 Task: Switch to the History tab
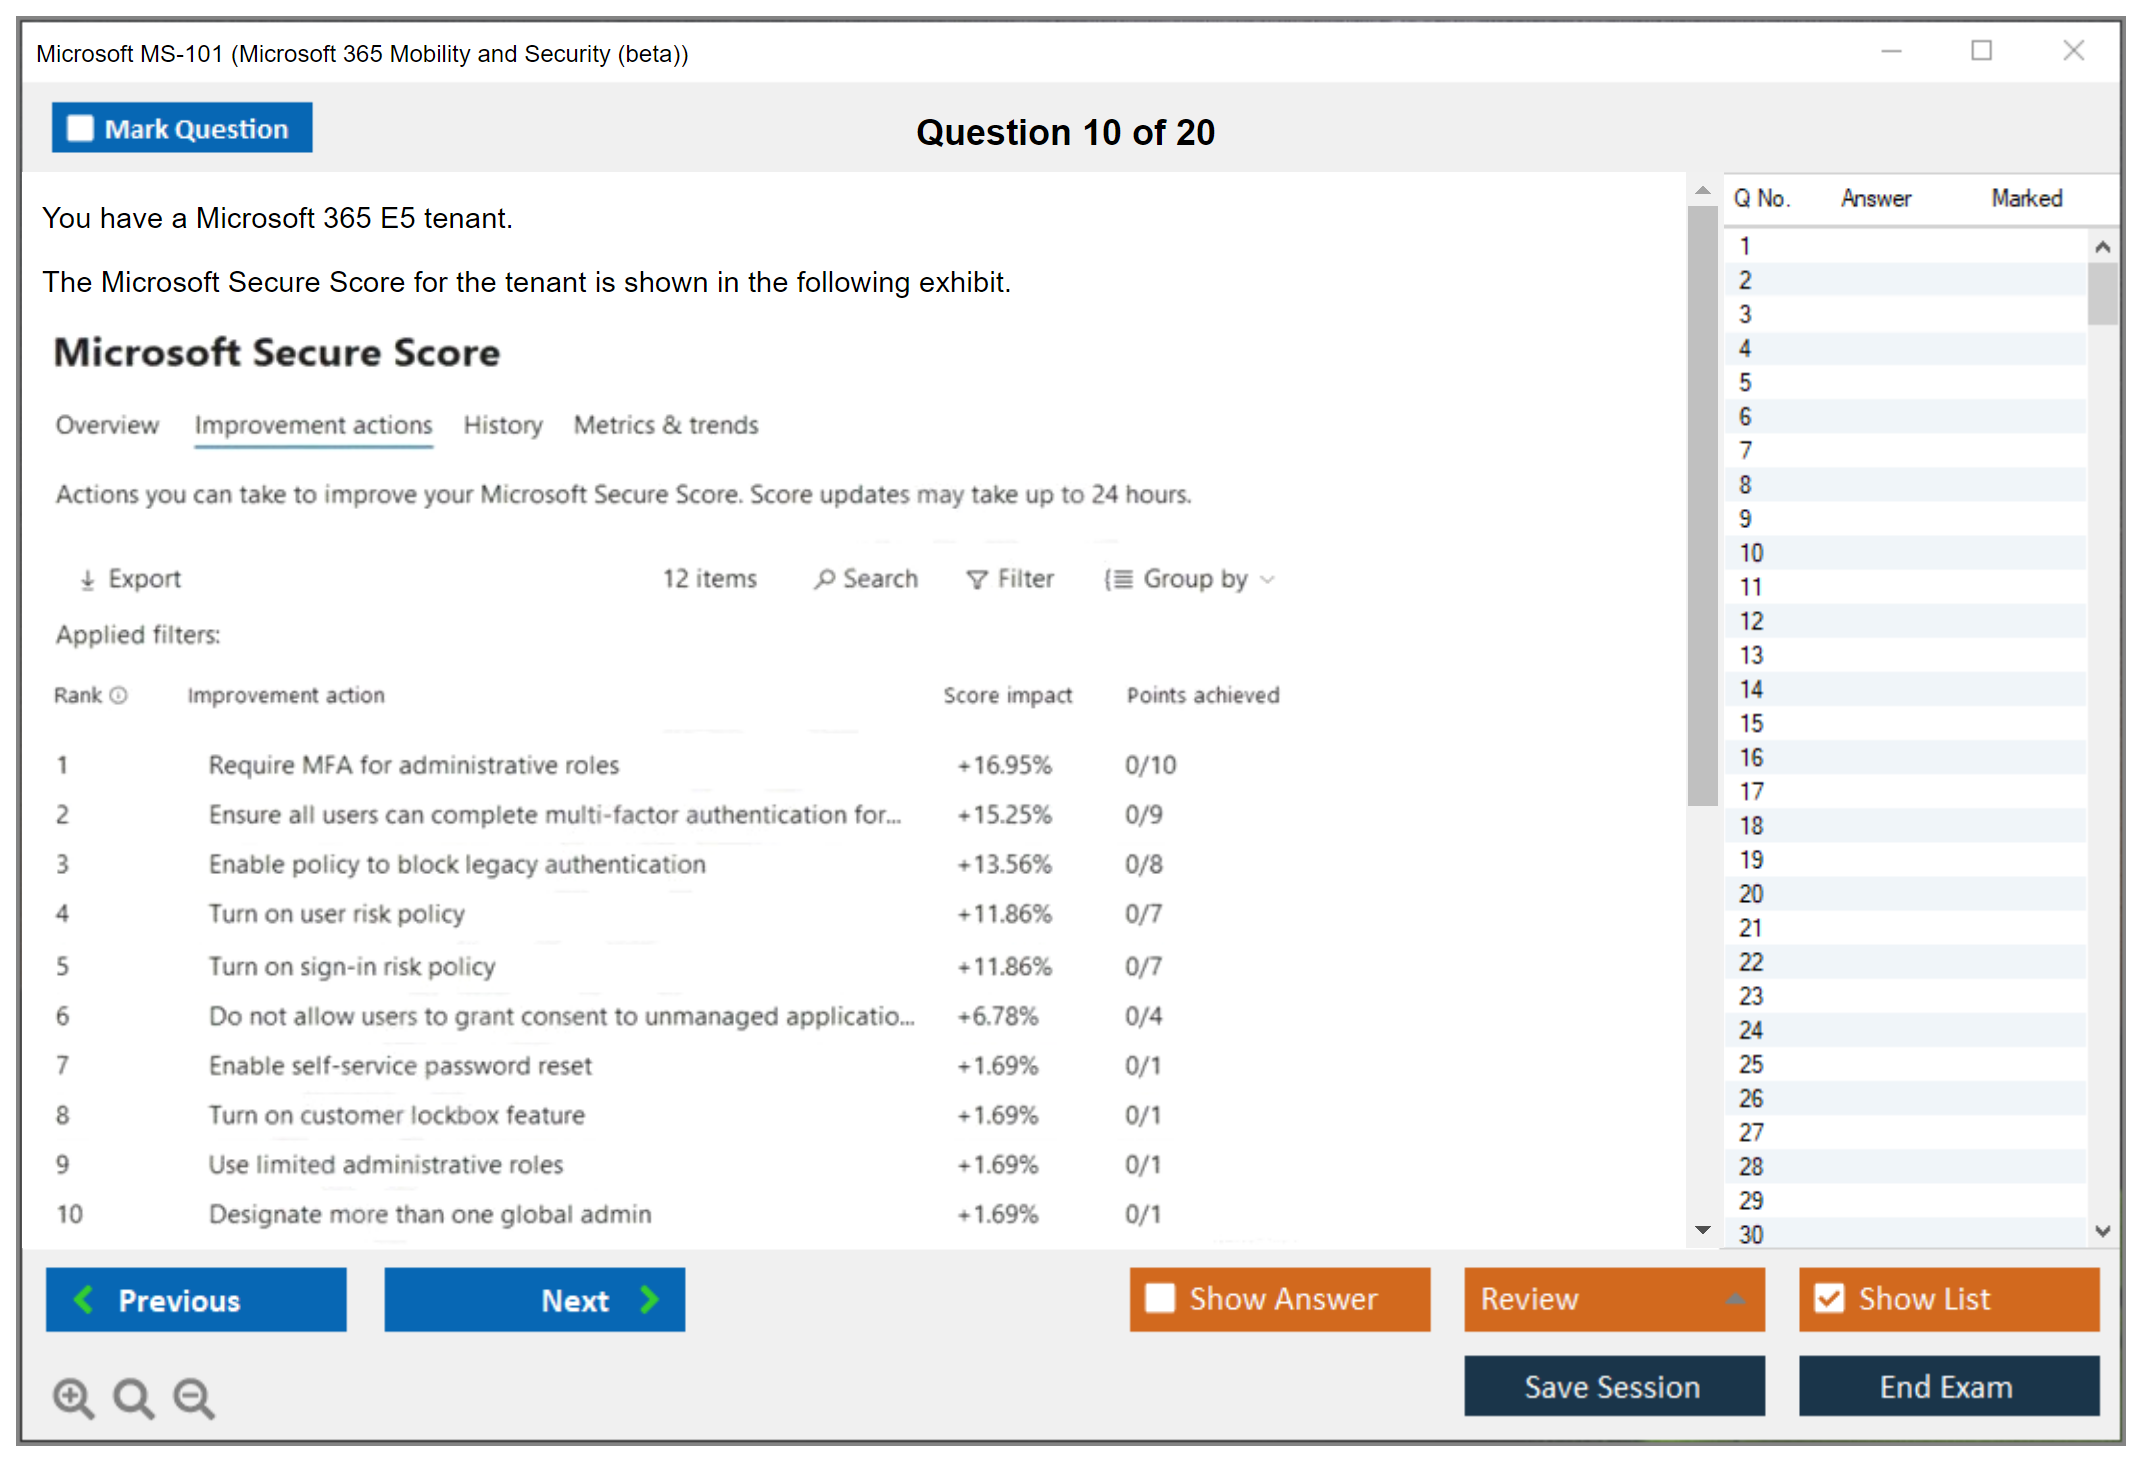(502, 425)
